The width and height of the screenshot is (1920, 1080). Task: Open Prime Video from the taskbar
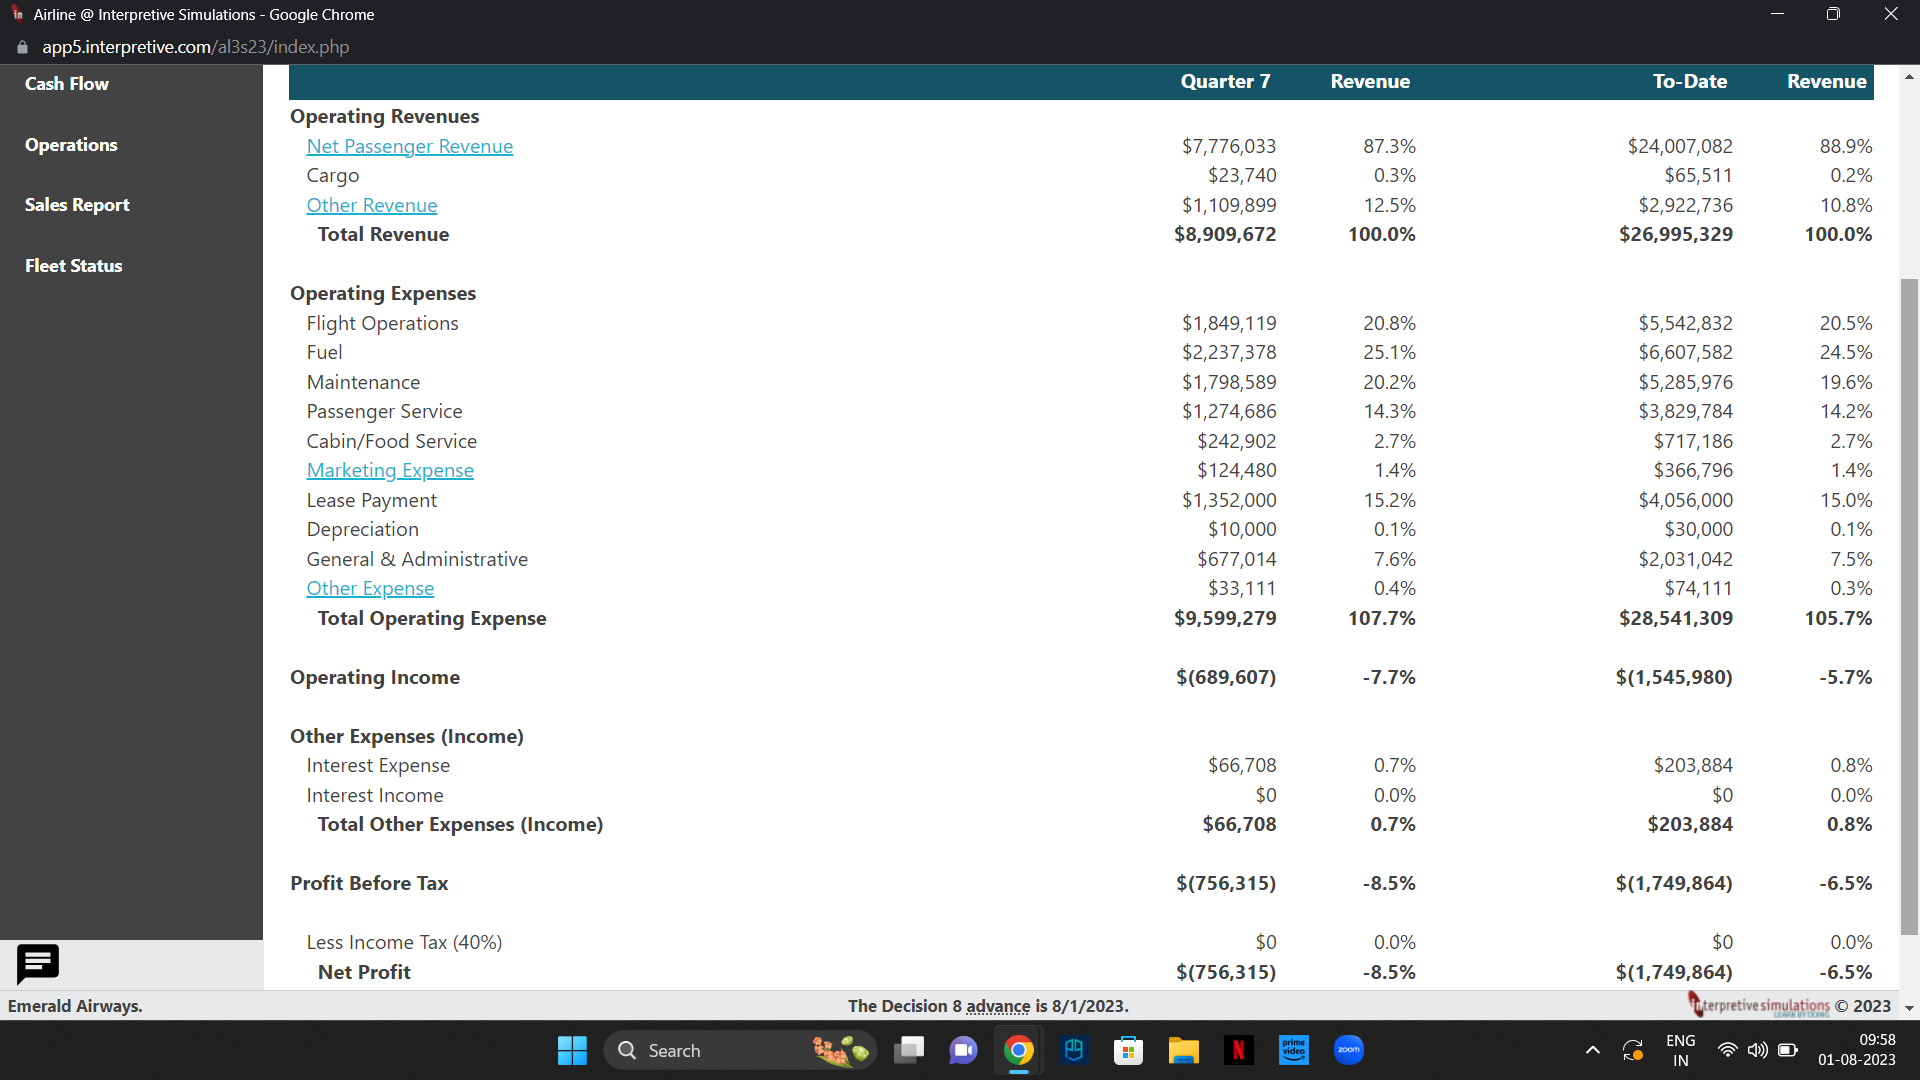coord(1293,1050)
